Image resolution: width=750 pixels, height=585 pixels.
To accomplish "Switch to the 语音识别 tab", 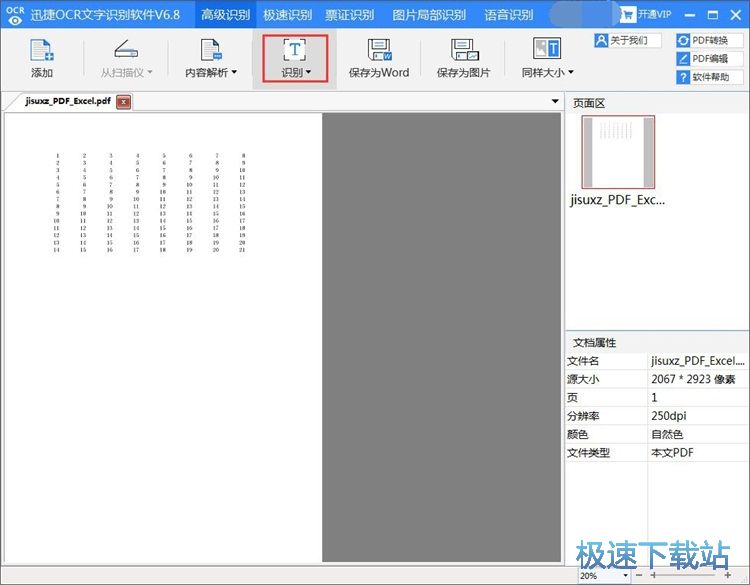I will tap(508, 15).
